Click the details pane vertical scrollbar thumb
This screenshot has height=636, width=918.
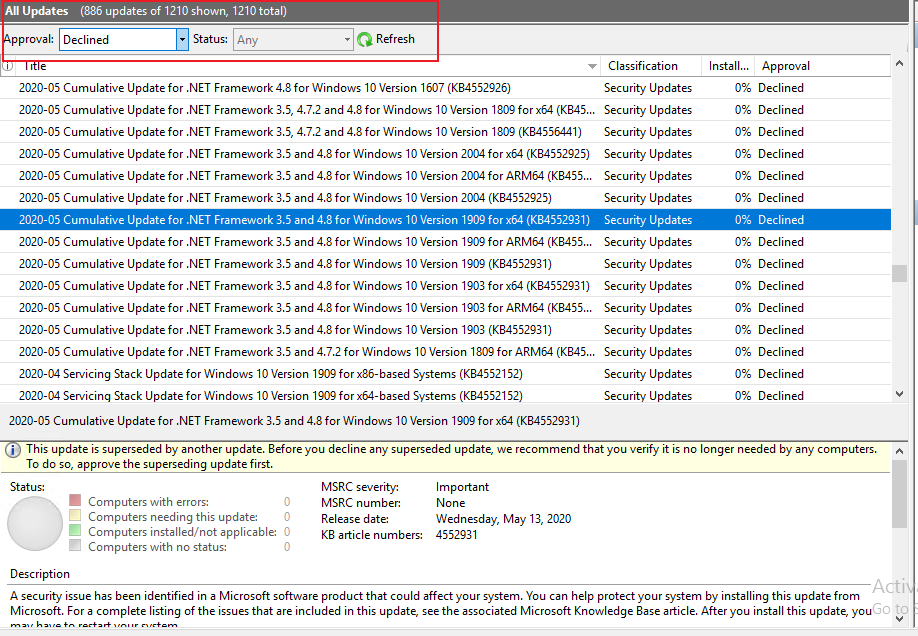(900, 494)
